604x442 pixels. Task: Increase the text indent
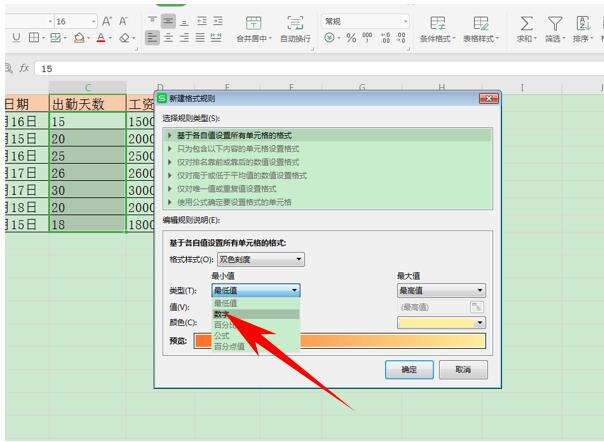218,21
